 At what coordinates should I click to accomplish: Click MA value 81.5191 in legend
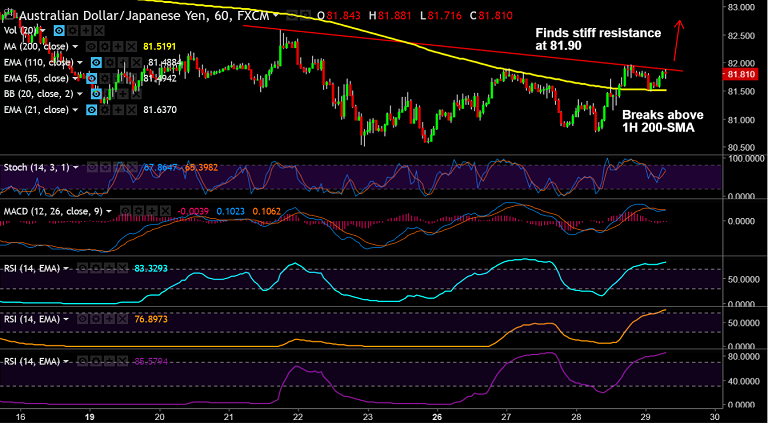(x=159, y=47)
